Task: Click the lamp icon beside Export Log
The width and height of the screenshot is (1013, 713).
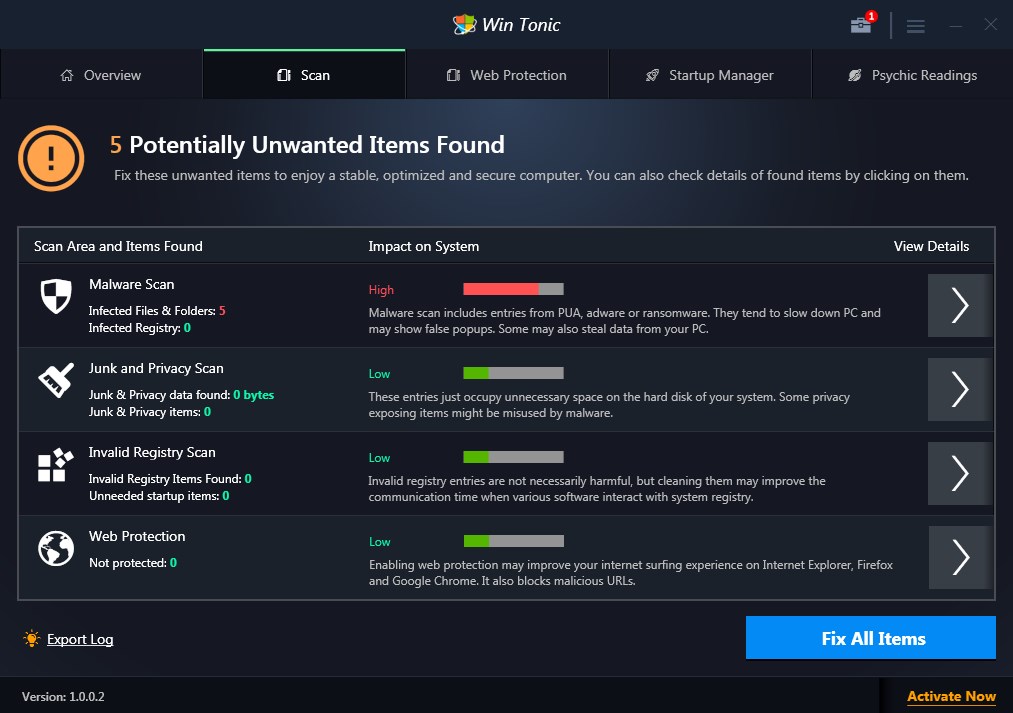Action: tap(30, 639)
